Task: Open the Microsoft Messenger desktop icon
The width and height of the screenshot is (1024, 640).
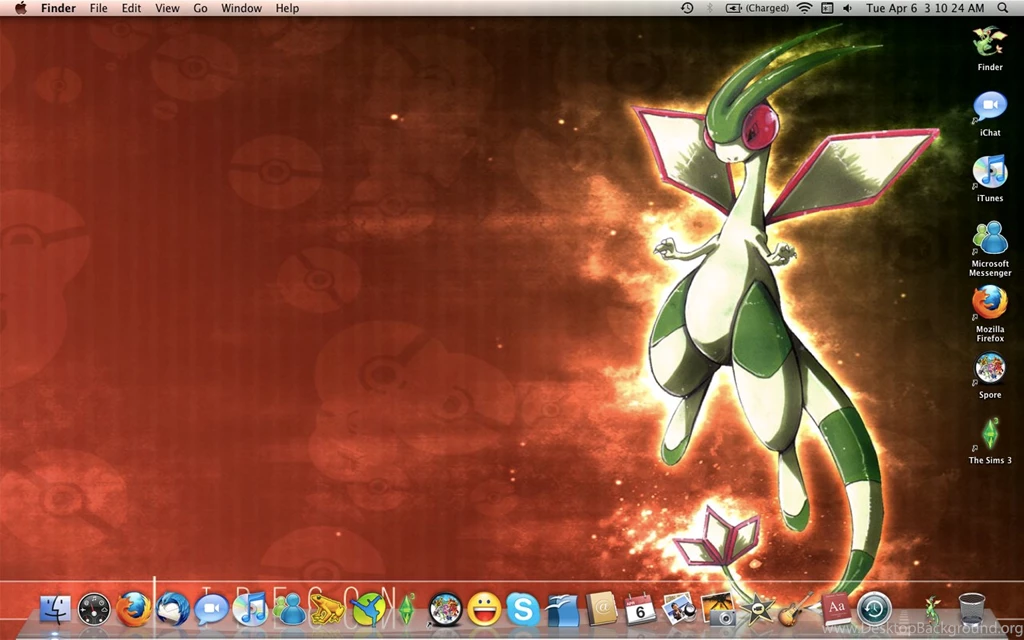Action: point(990,240)
